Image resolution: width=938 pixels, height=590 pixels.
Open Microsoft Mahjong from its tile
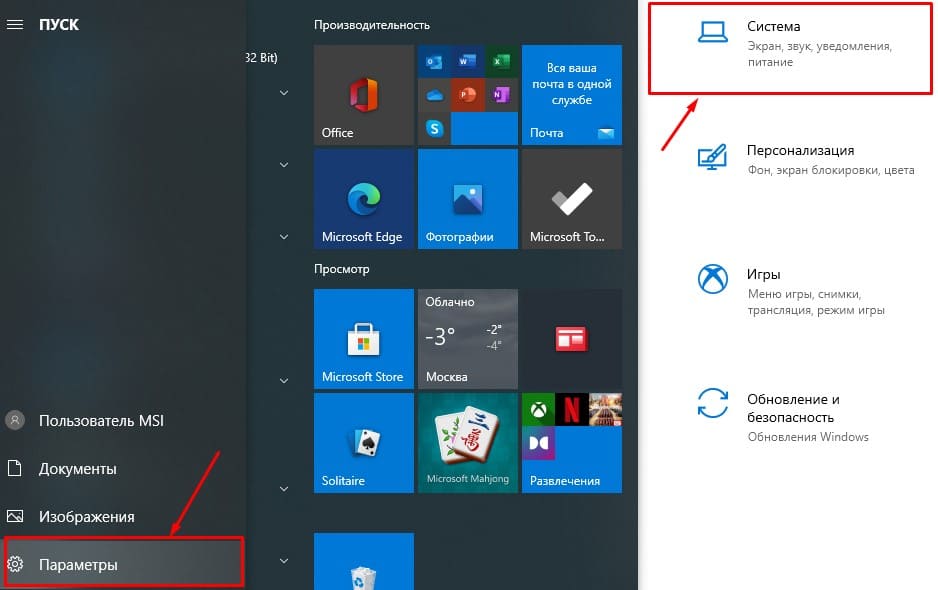point(467,442)
